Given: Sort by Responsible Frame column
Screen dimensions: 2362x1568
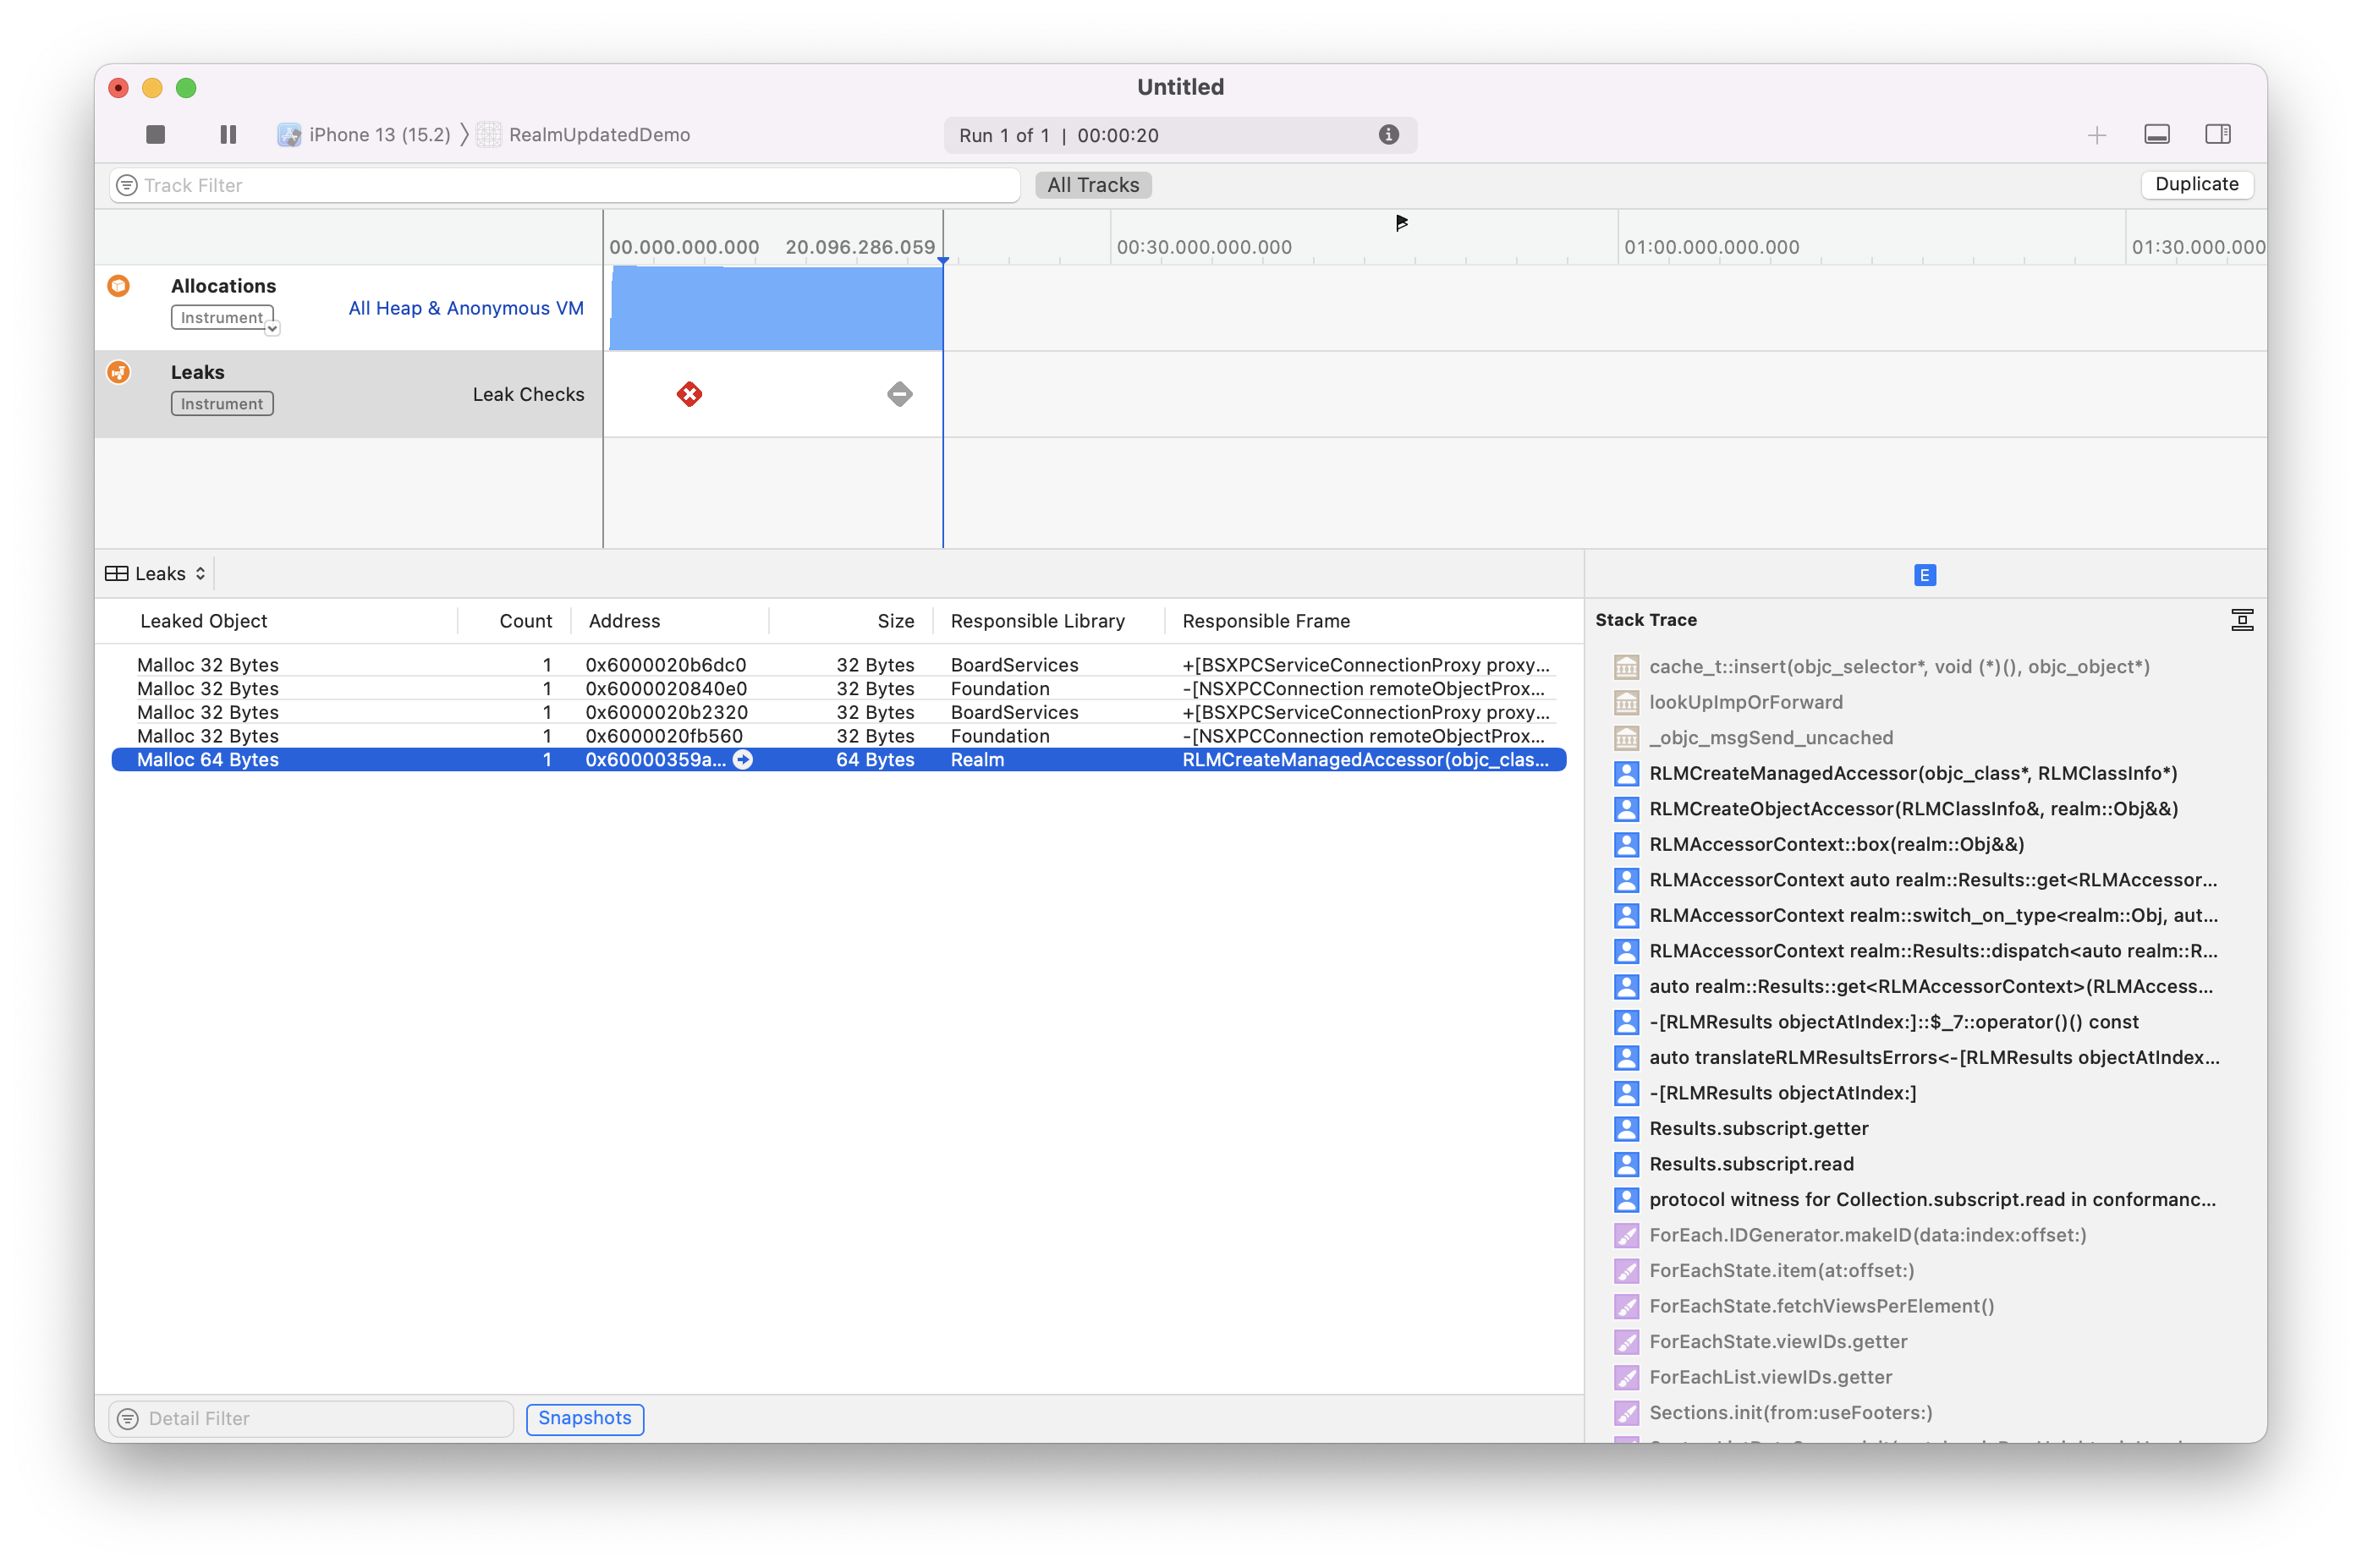Looking at the screenshot, I should point(1265,621).
